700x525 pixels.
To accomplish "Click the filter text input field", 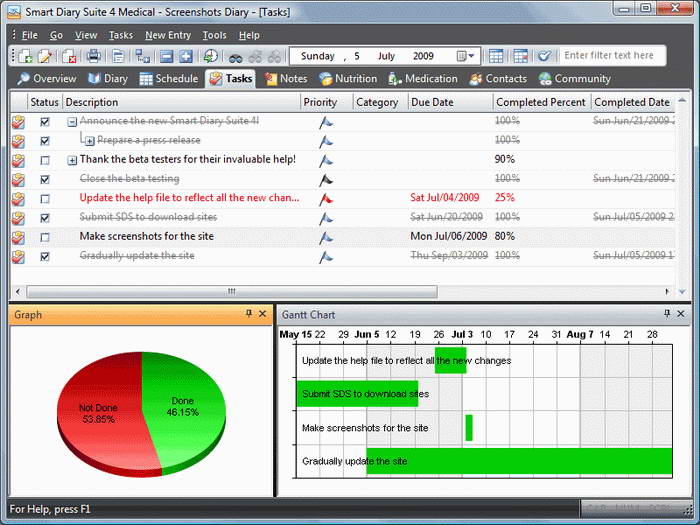I will tap(612, 56).
